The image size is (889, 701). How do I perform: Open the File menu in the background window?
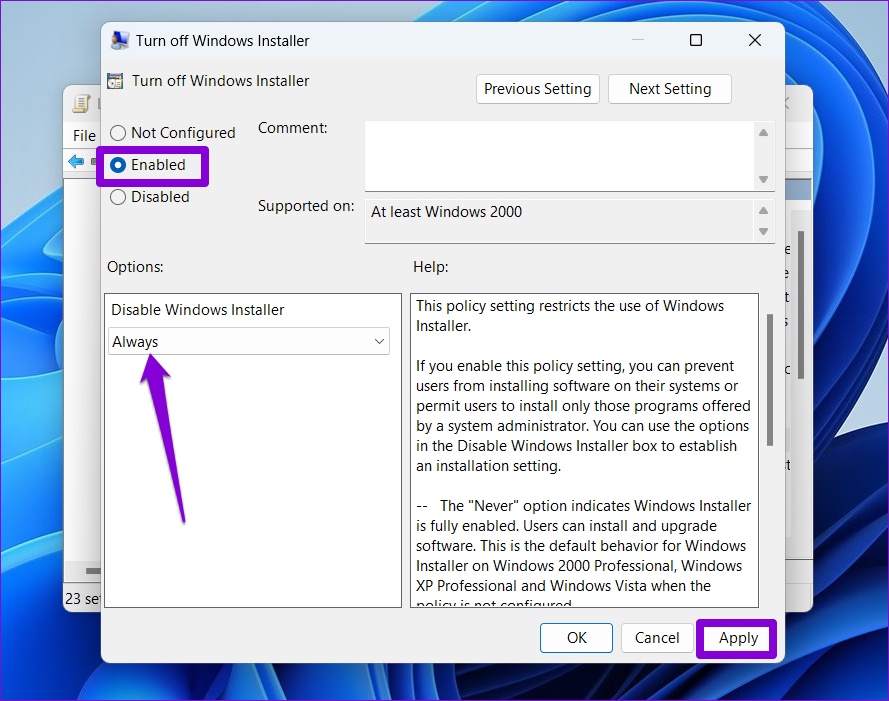84,136
